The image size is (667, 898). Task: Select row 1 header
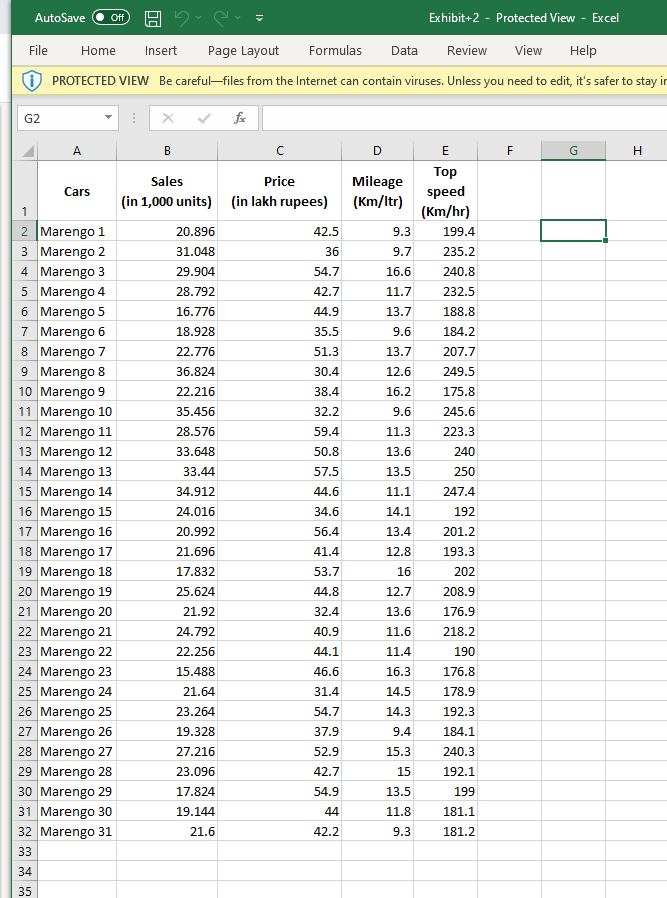click(25, 191)
